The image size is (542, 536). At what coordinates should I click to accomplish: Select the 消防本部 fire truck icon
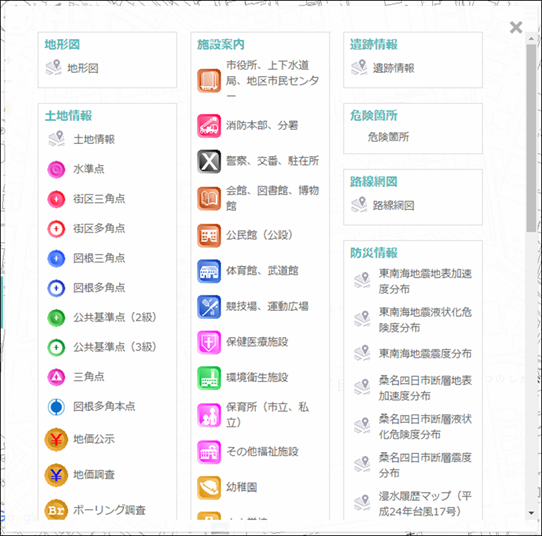(x=209, y=126)
